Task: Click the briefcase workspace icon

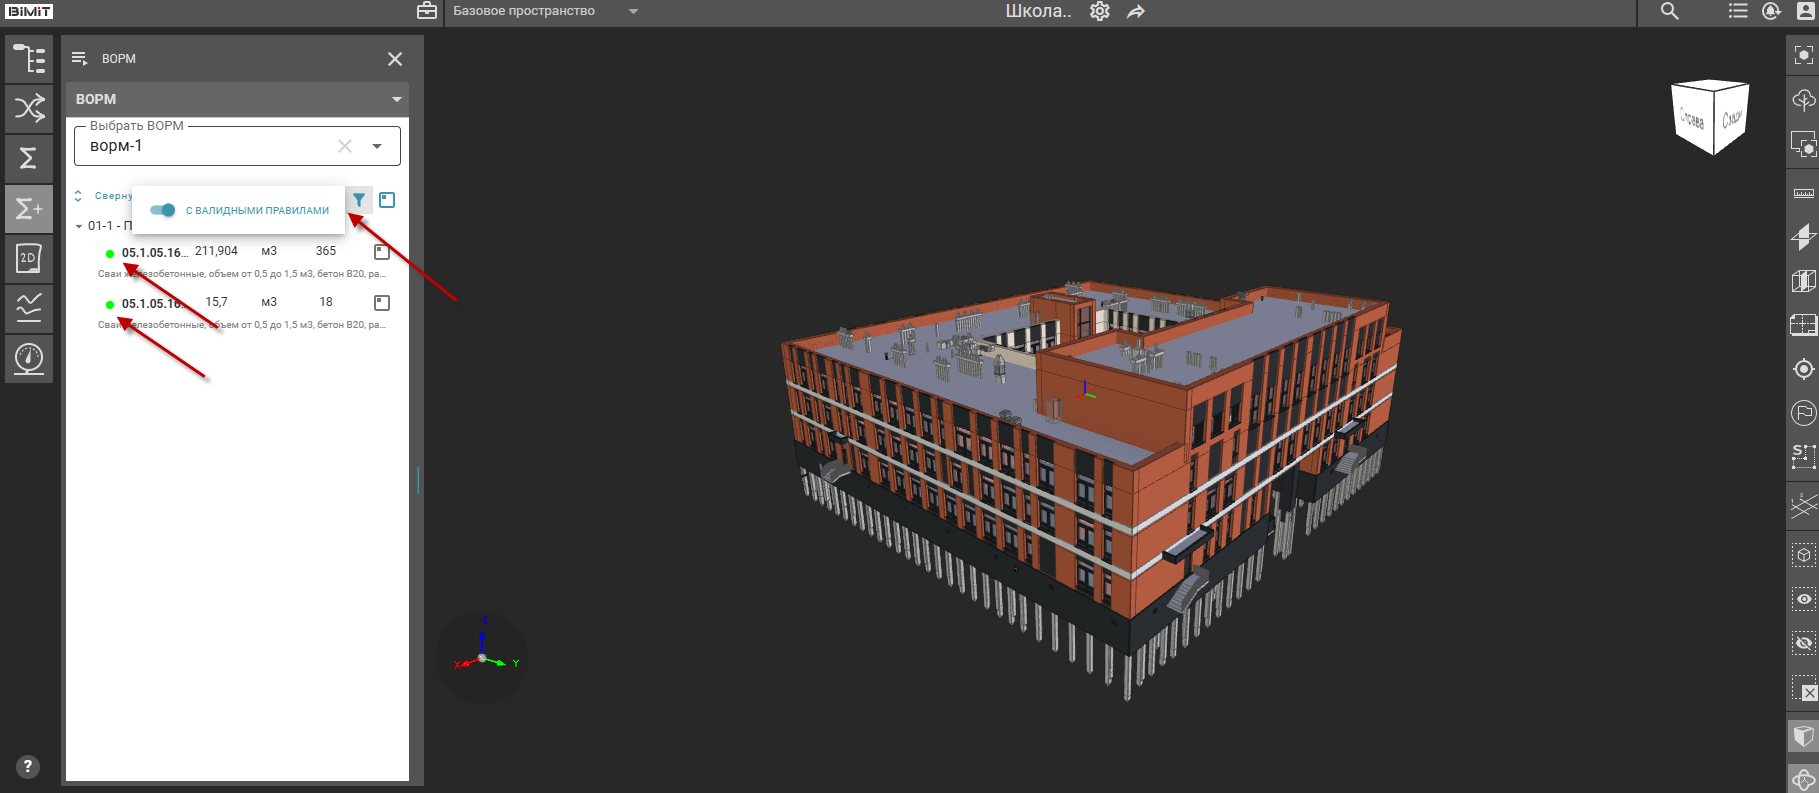Action: pos(427,11)
